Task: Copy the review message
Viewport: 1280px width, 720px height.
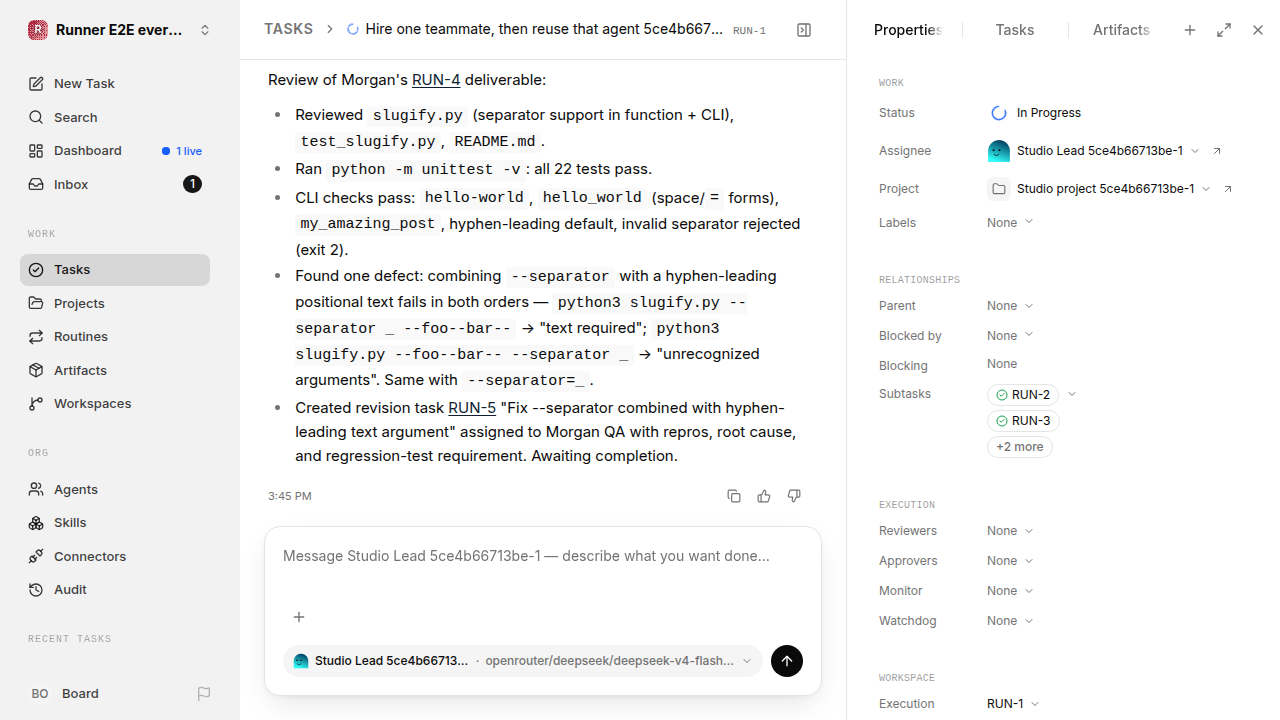Action: point(734,496)
